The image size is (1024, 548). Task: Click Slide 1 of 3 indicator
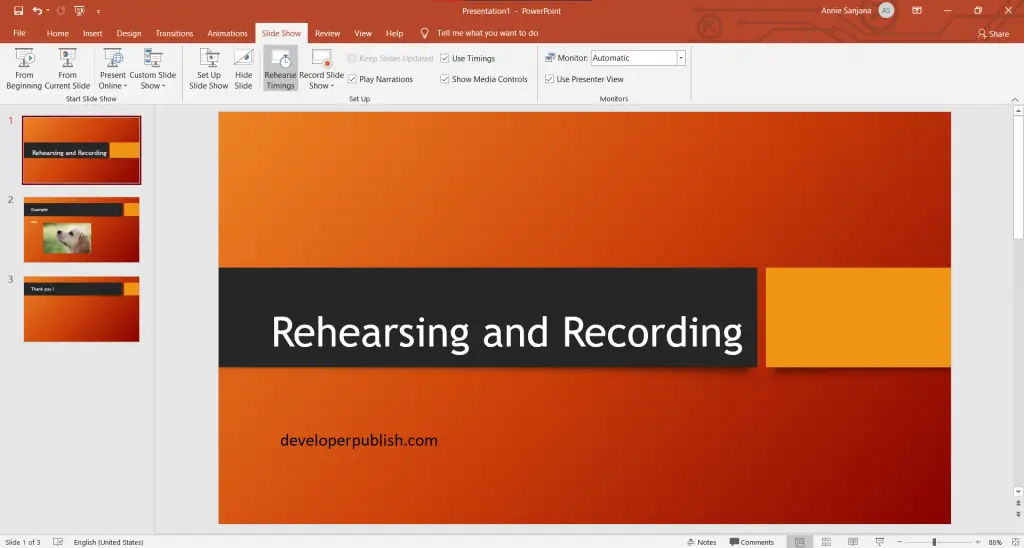[x=24, y=542]
